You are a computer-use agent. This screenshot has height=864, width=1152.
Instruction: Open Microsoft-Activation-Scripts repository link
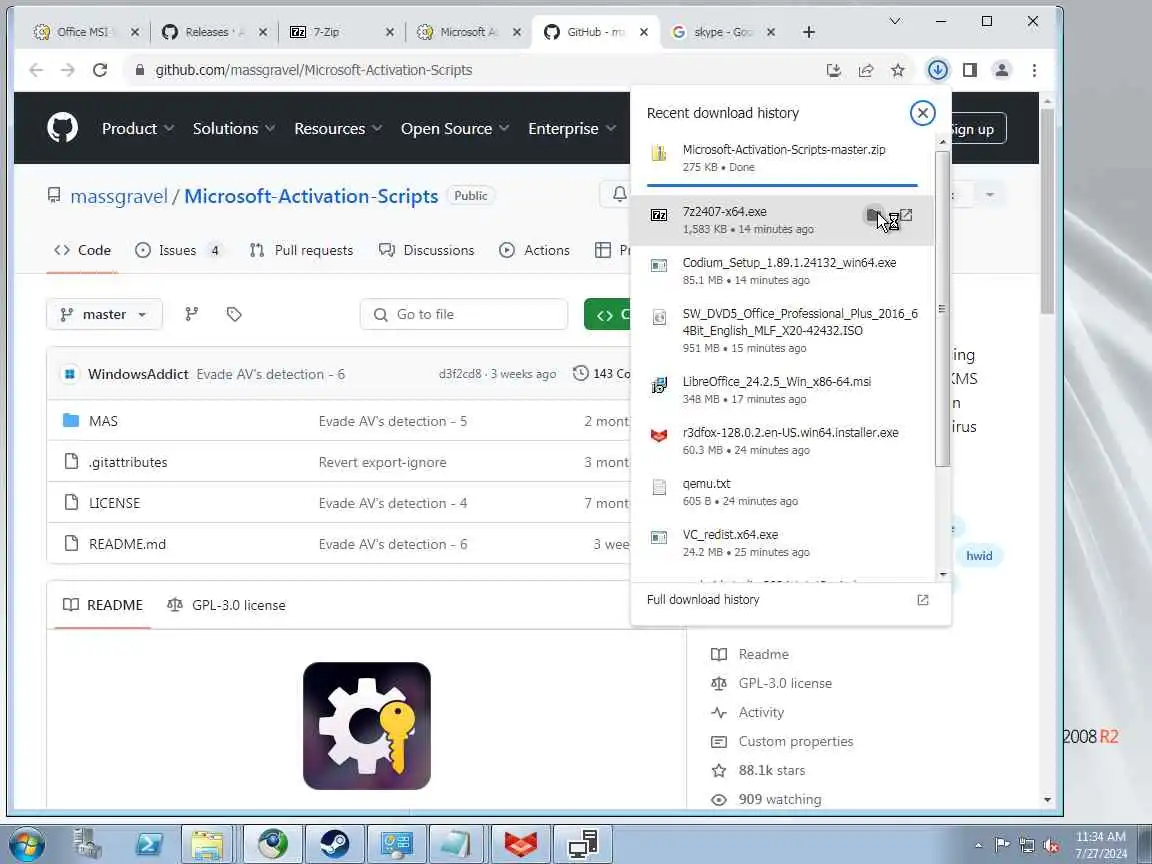point(311,196)
